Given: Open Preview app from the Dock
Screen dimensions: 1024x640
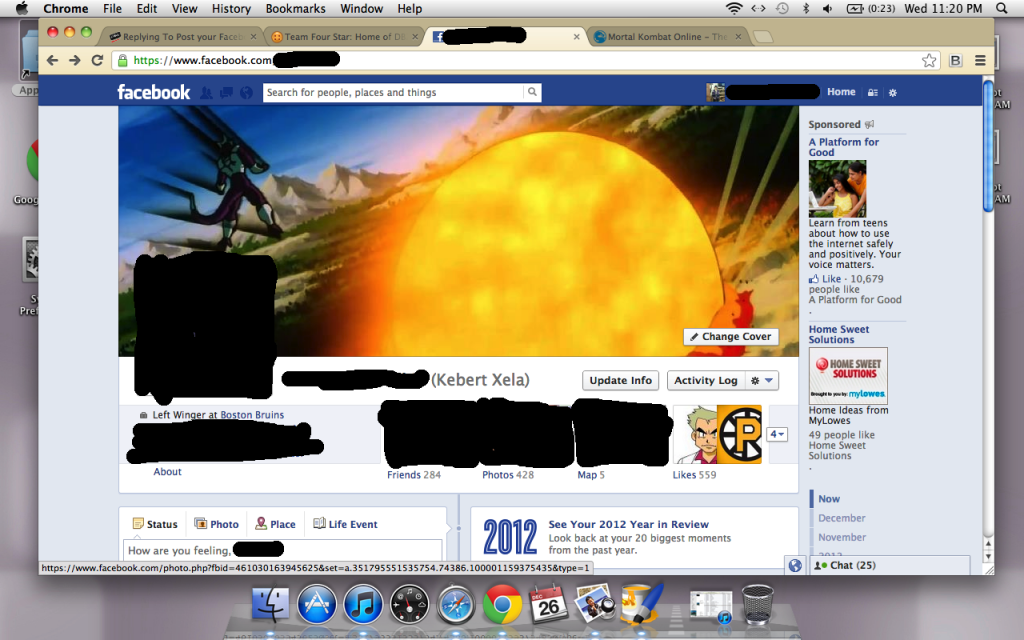Looking at the screenshot, I should (595, 604).
